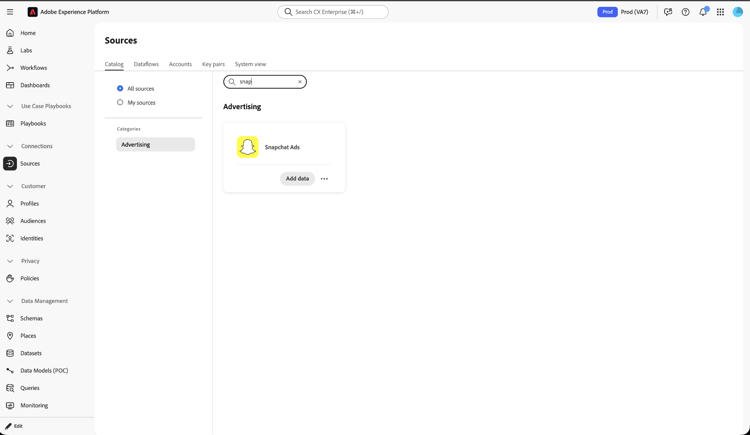
Task: Collapse the Connections section
Action: click(10, 146)
